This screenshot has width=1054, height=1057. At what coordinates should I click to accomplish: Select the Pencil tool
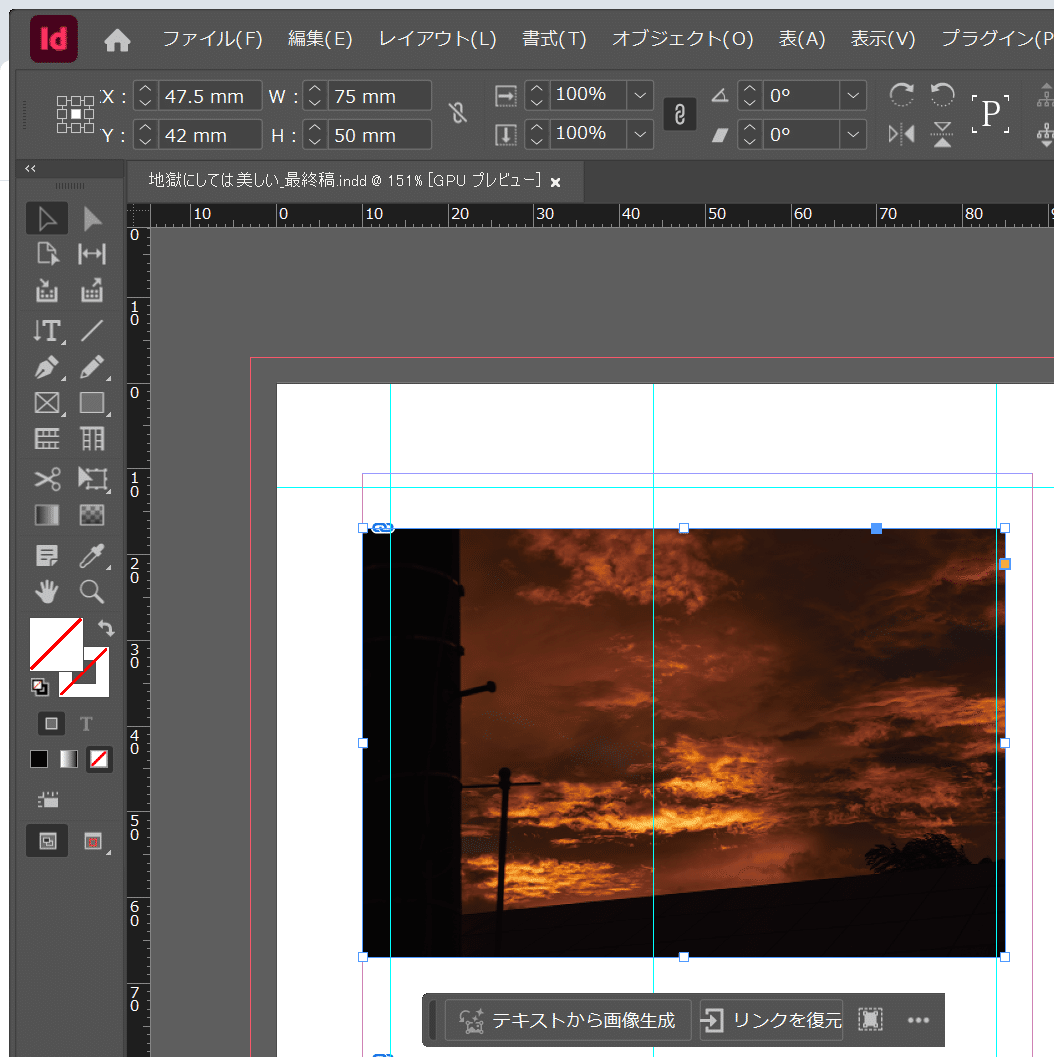tap(92, 367)
